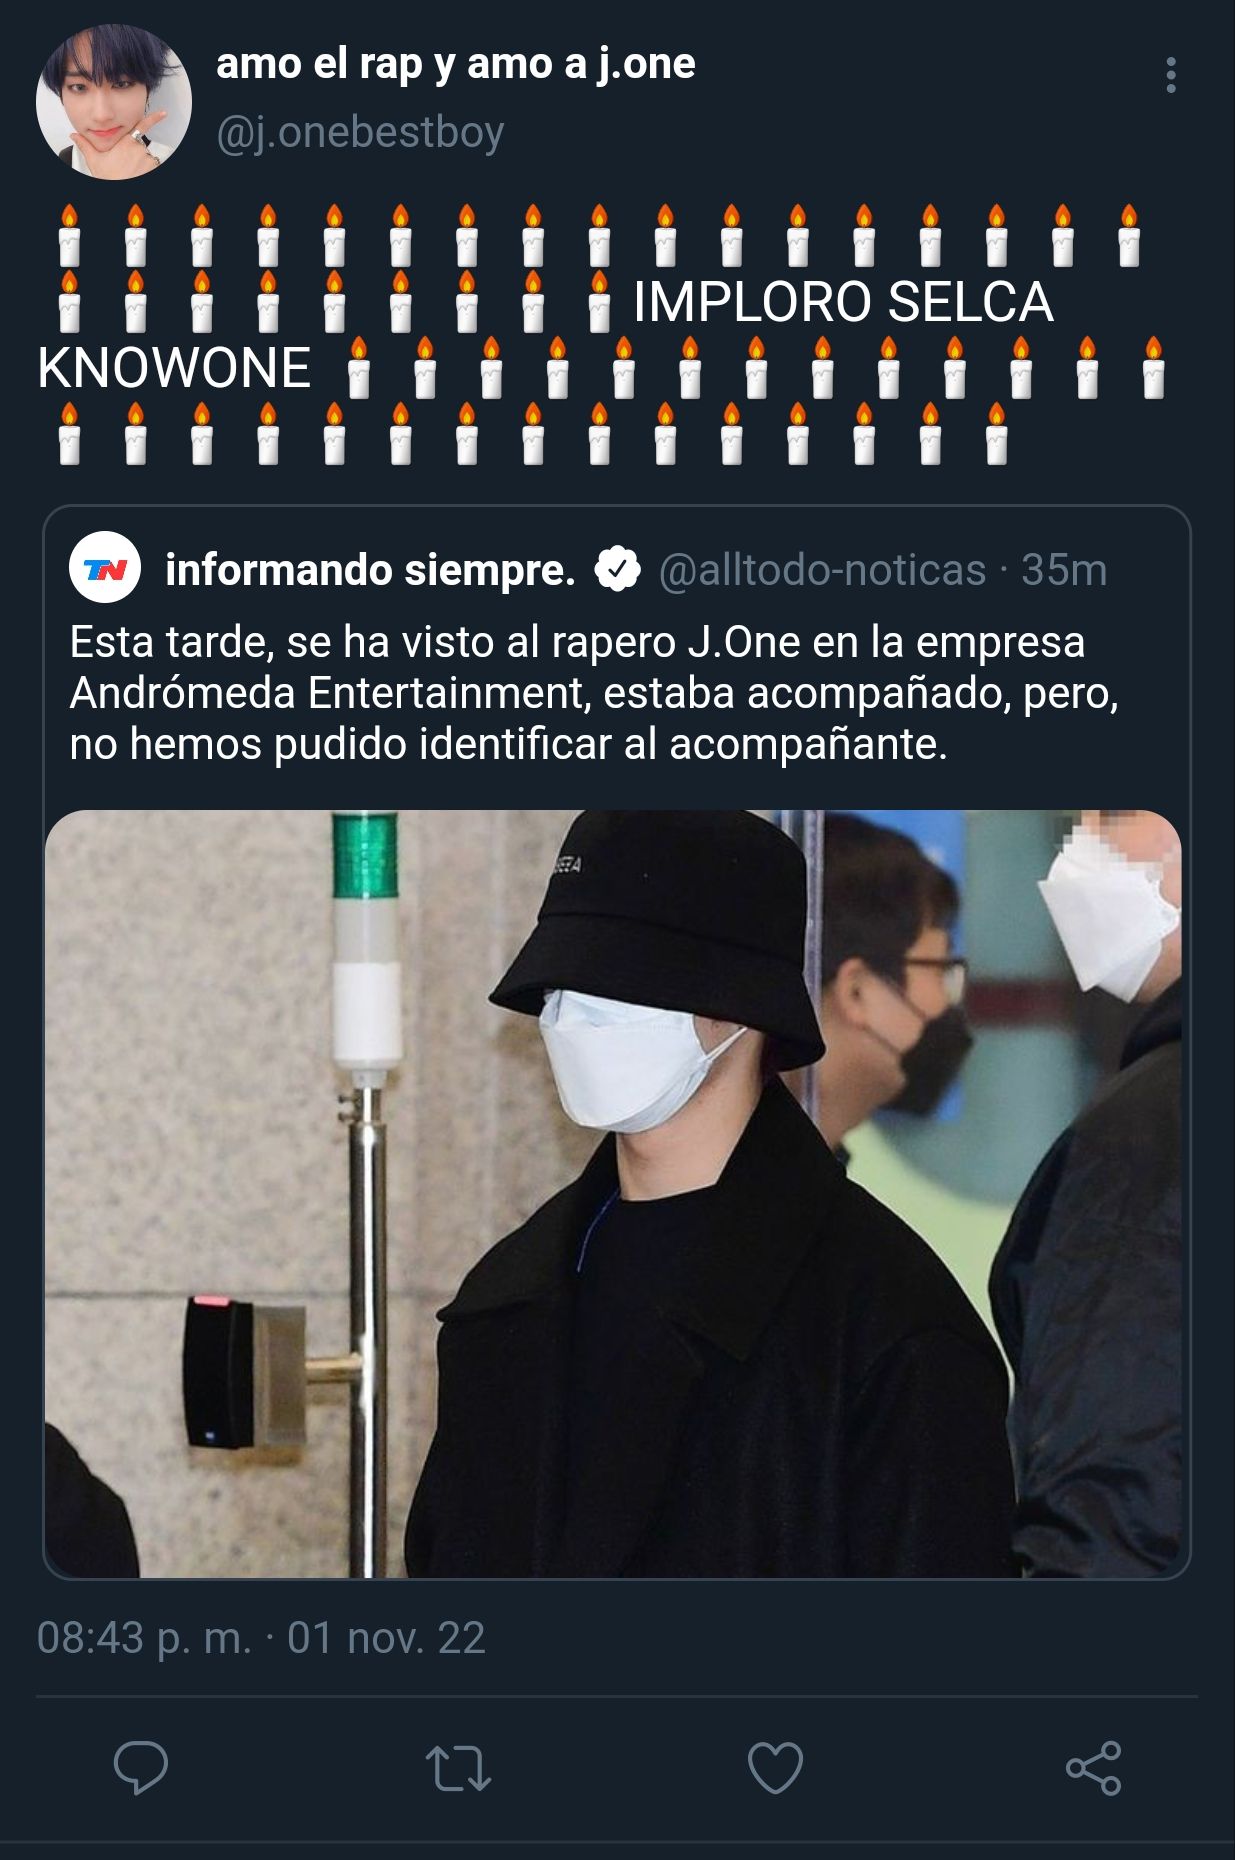1235x1860 pixels.
Task: Tap the @alltodo-noticas handle
Action: (x=822, y=570)
